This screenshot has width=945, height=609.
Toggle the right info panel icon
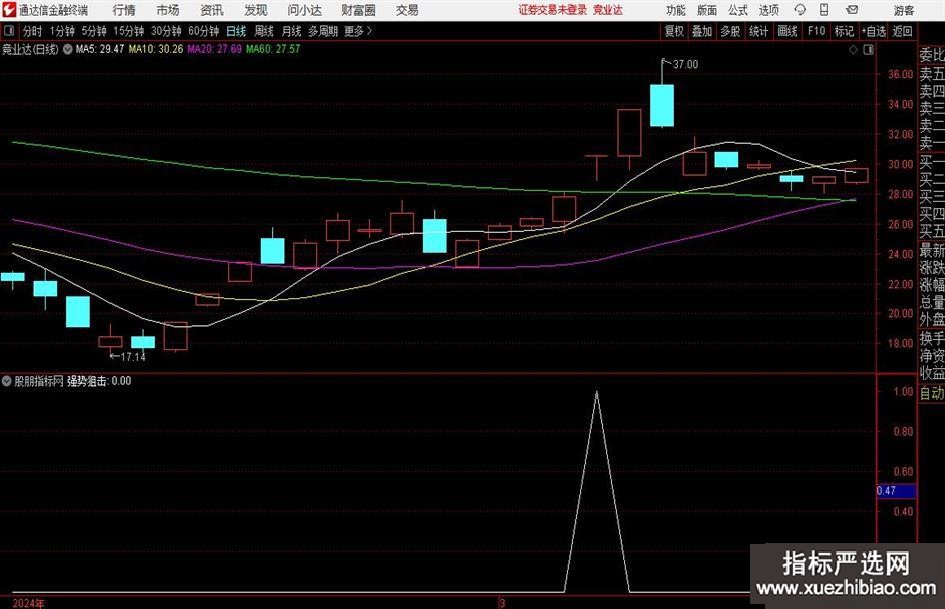click(x=868, y=50)
